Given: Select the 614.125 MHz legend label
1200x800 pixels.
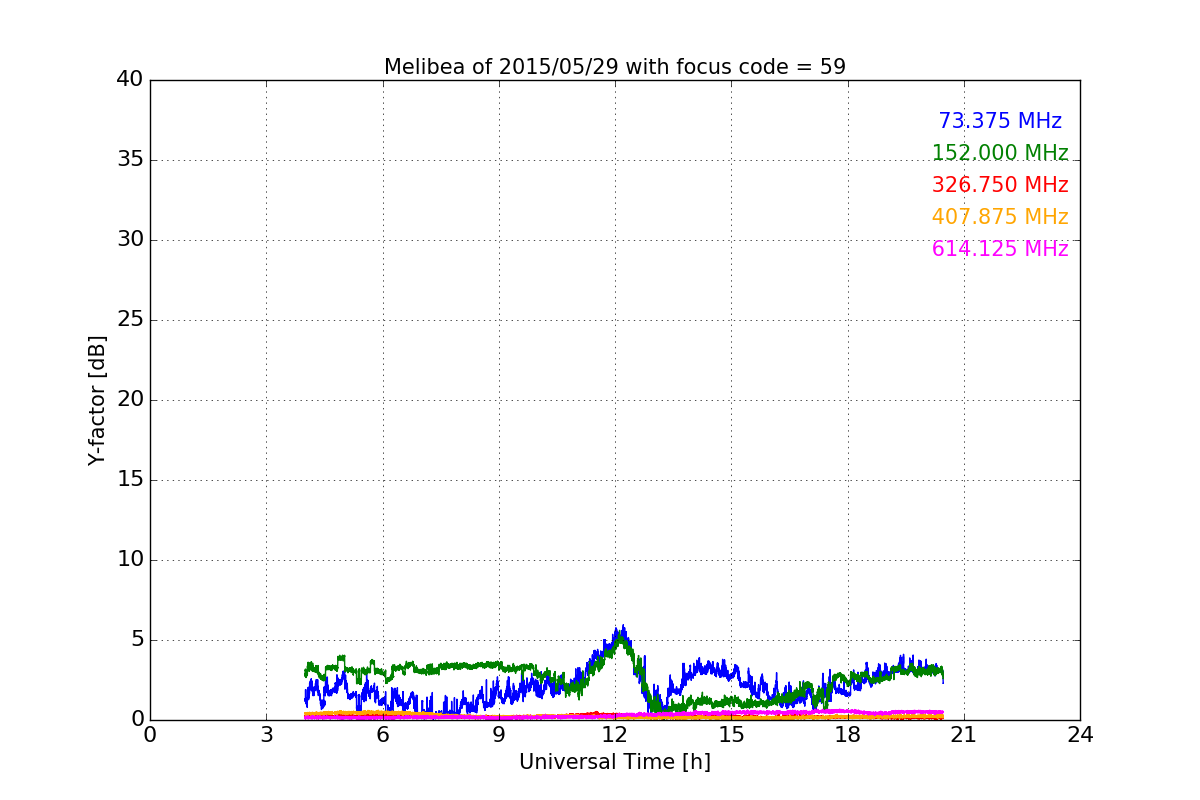Looking at the screenshot, I should tap(1000, 249).
